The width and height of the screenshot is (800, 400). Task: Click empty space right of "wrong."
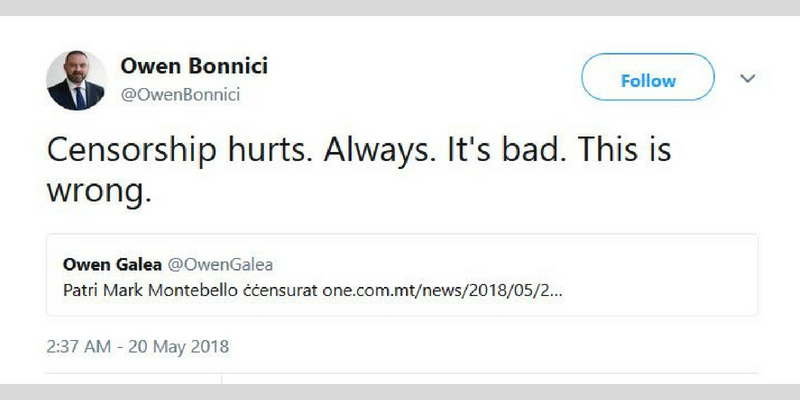click(450, 190)
